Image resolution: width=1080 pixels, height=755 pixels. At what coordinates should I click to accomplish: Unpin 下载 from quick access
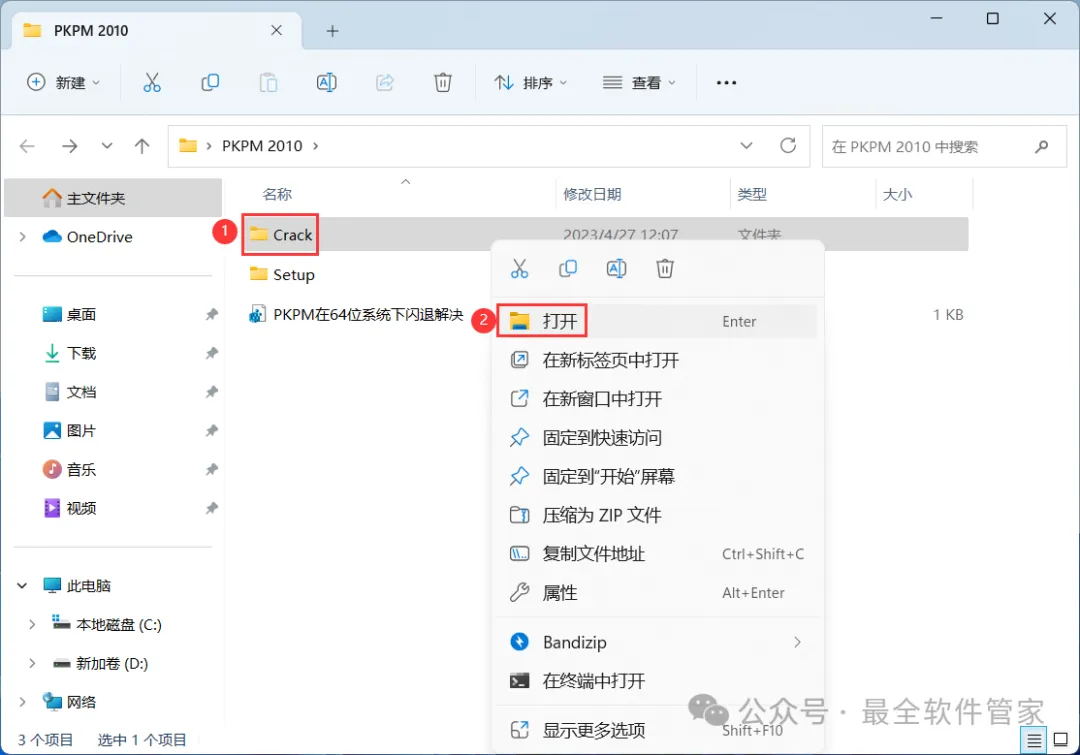(211, 353)
